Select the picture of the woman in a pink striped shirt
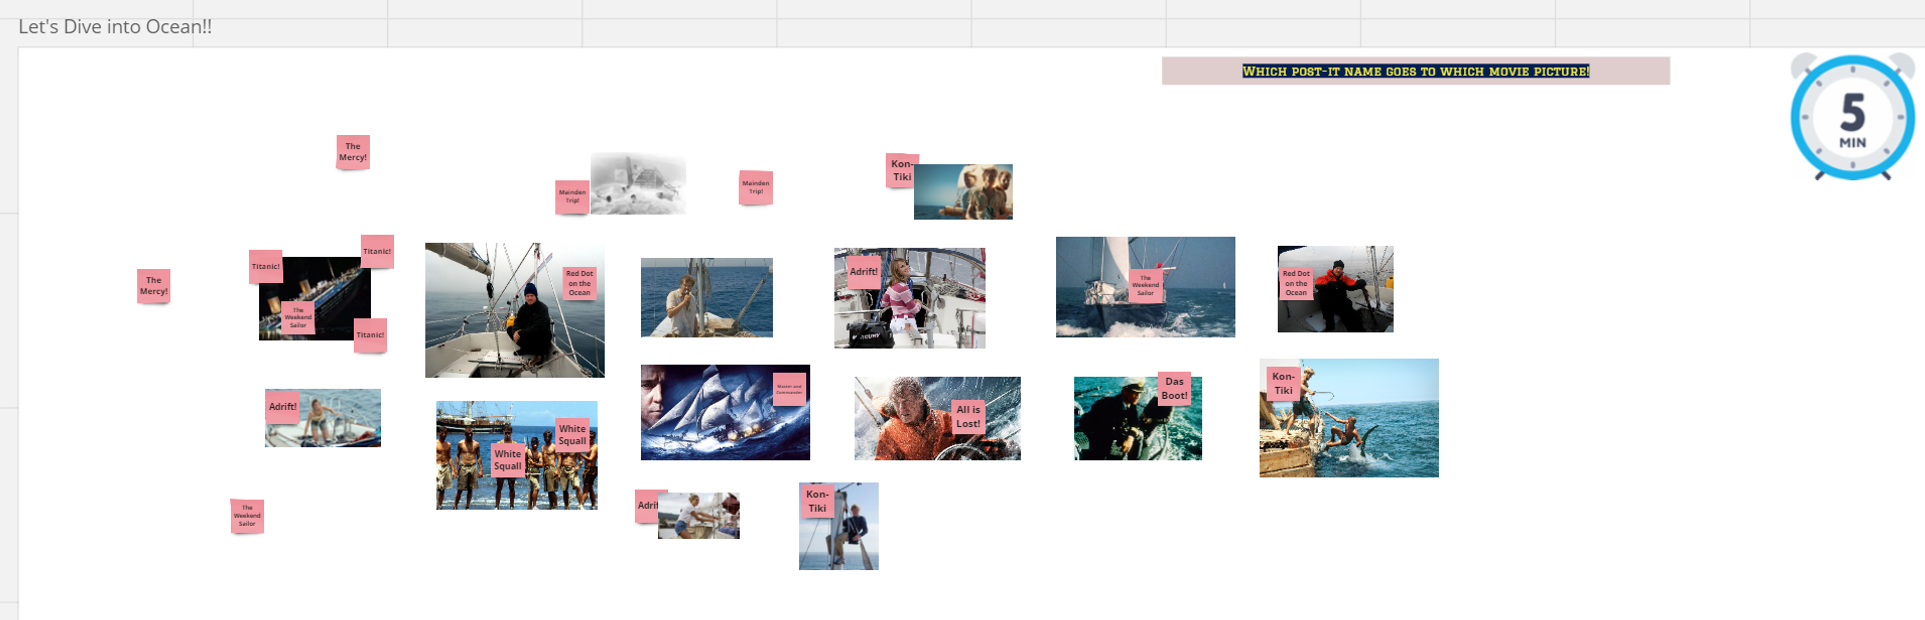Viewport: 1925px width, 620px height. point(910,298)
